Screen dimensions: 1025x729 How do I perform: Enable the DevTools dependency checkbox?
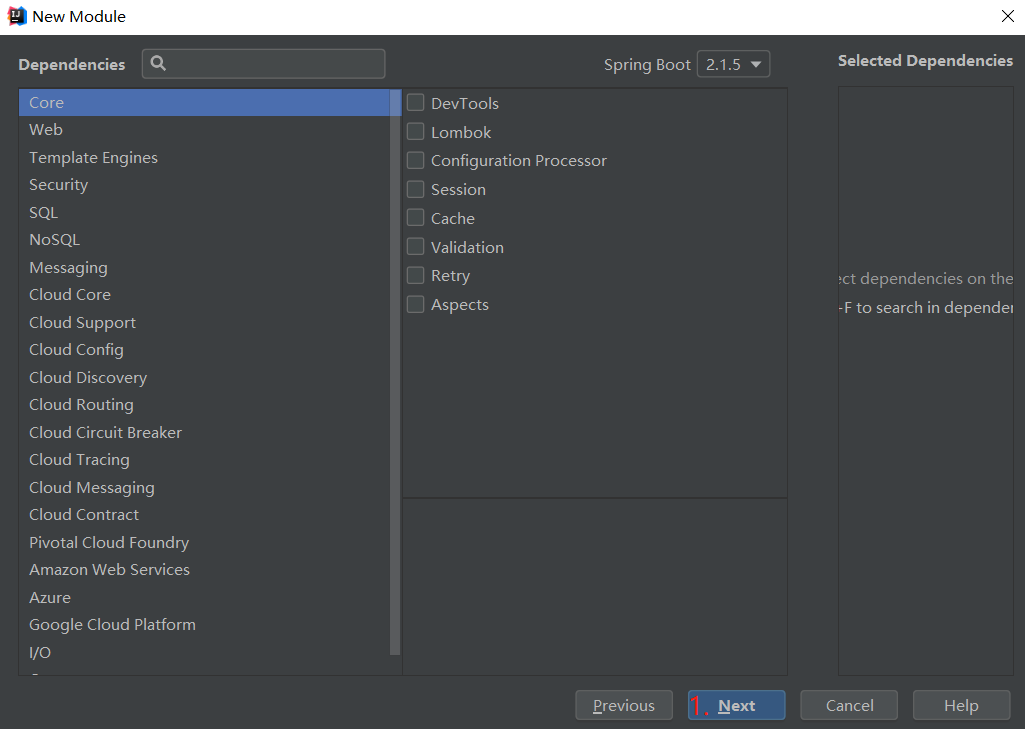(416, 103)
